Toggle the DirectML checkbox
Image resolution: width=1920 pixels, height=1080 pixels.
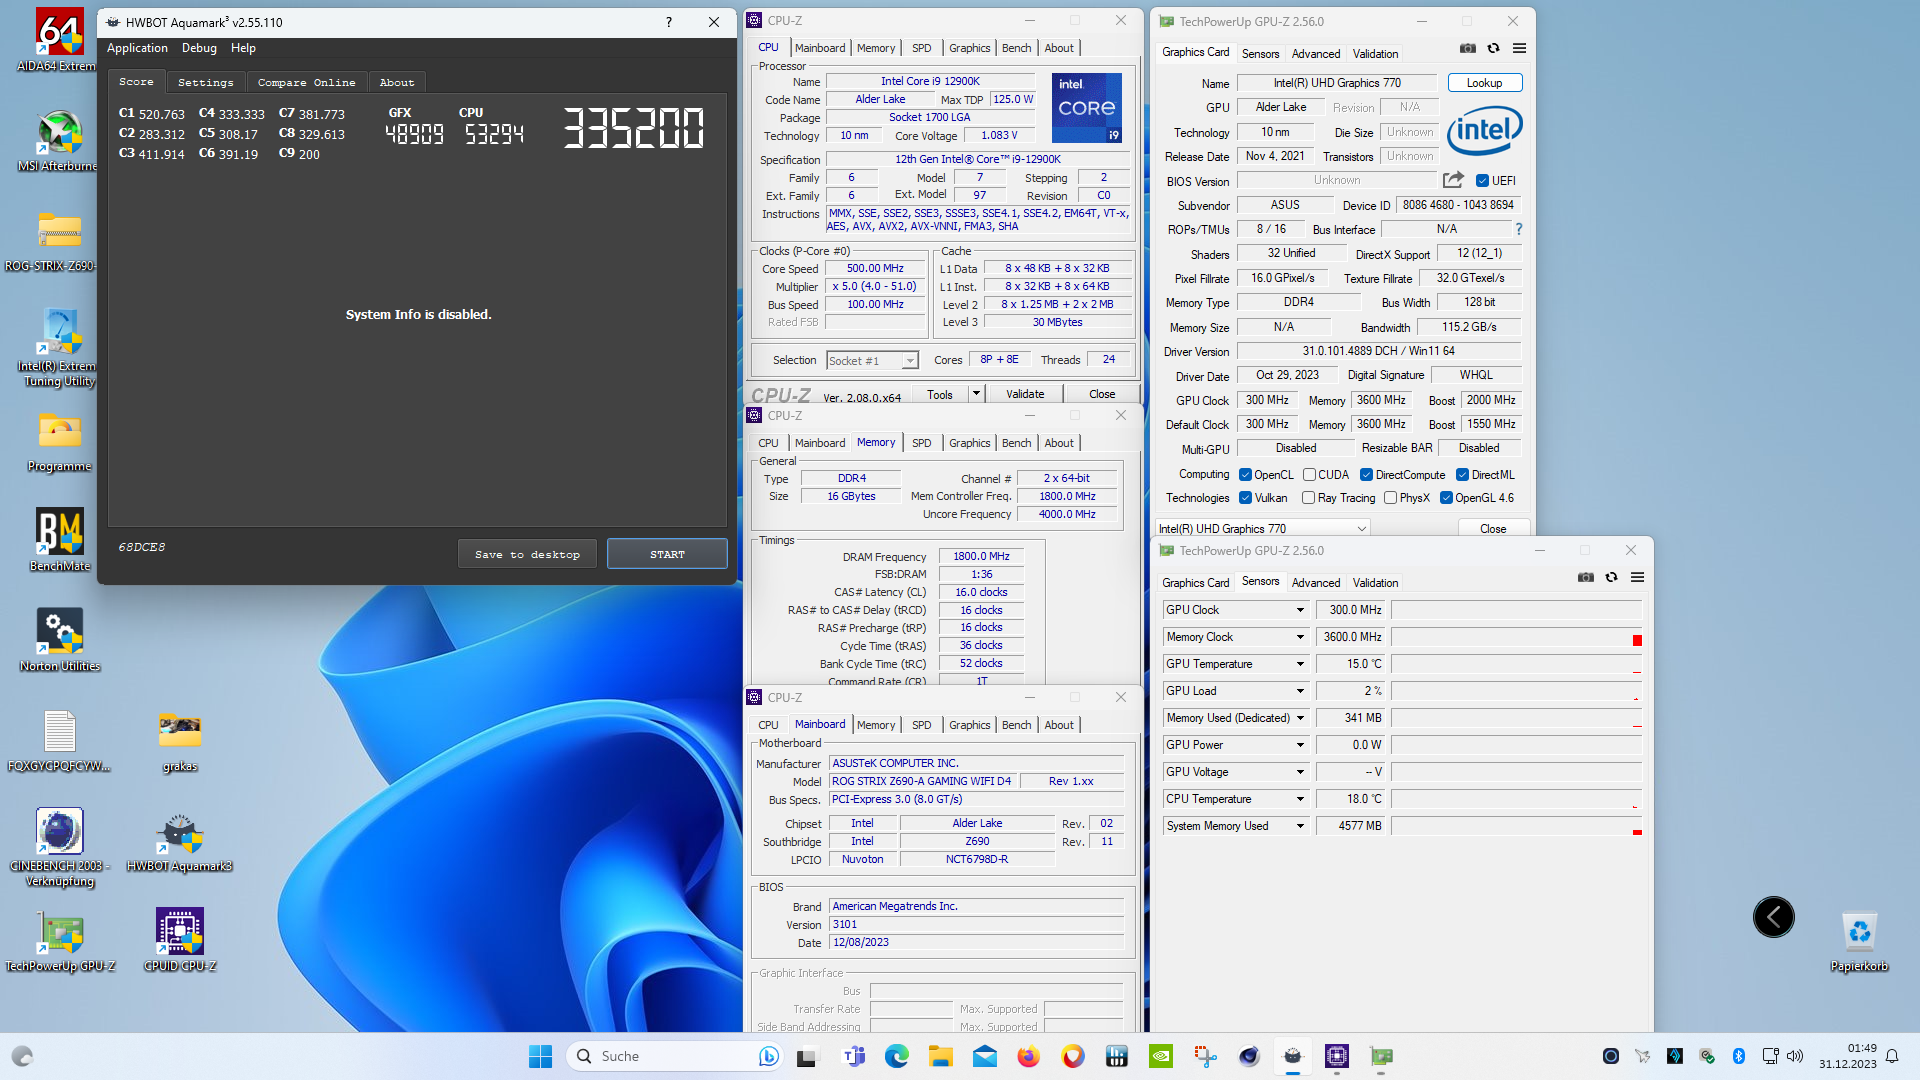pos(1462,475)
